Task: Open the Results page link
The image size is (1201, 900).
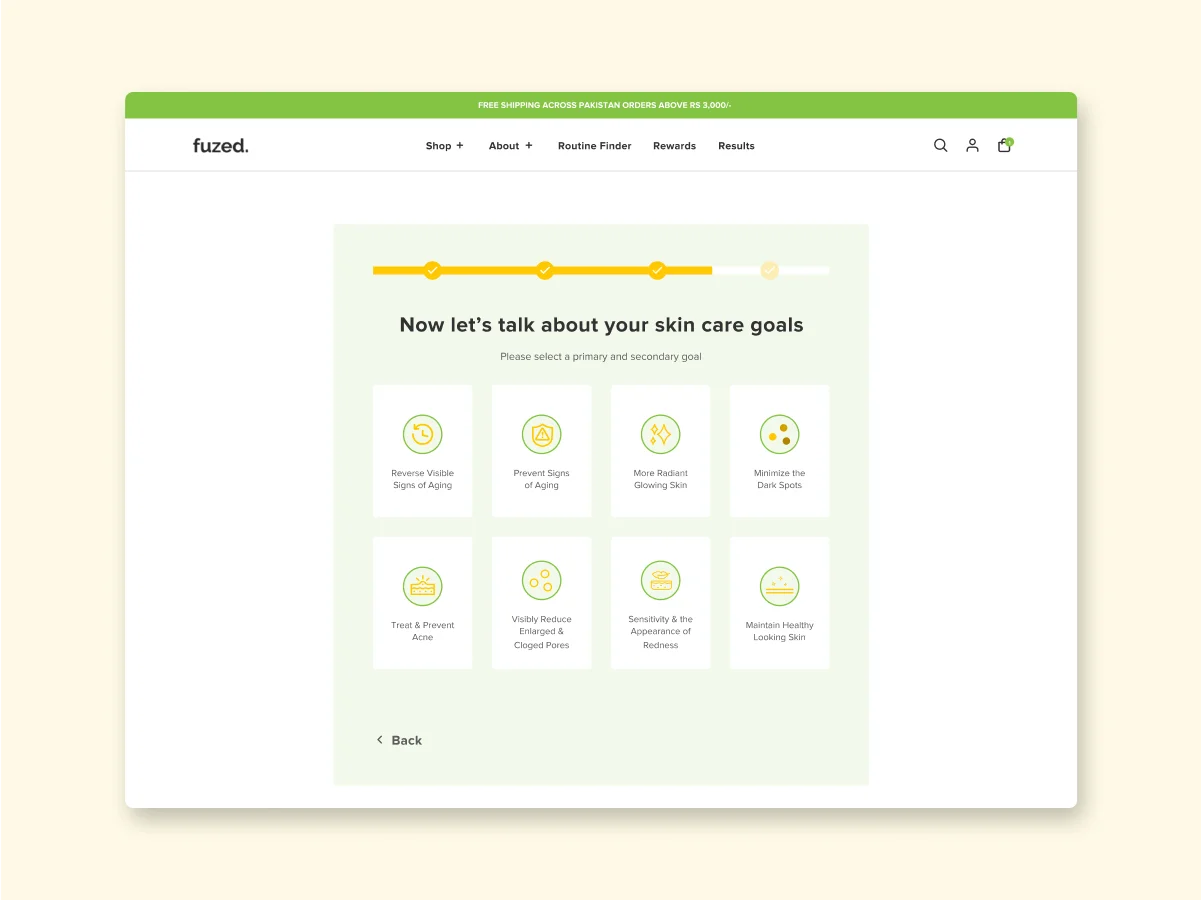Action: pos(736,146)
